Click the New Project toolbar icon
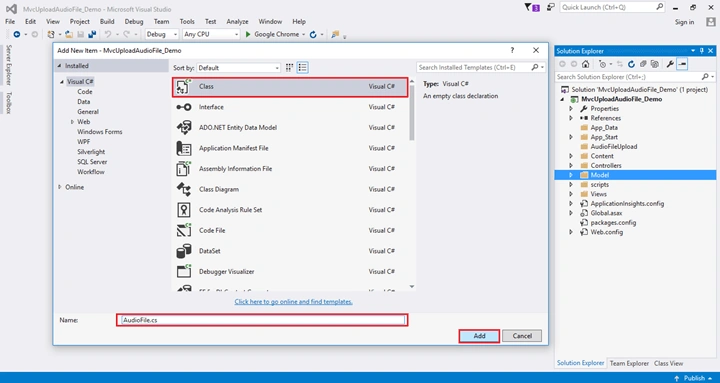Viewport: 720px width, 383px height. [x=51, y=34]
